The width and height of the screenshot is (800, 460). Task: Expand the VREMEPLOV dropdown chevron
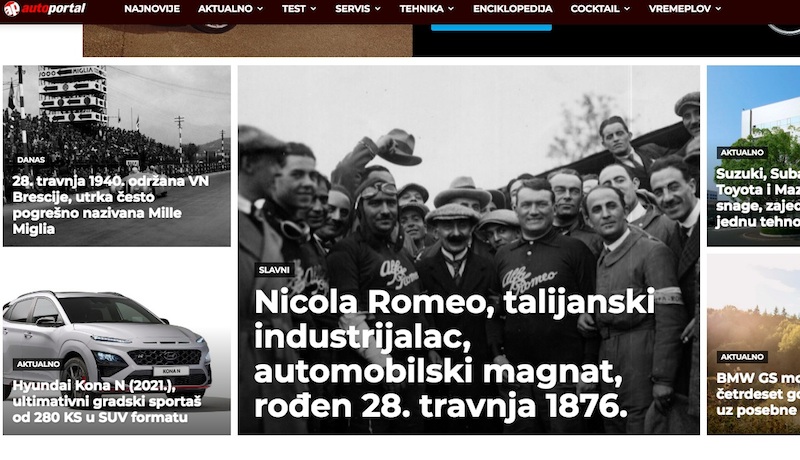pyautogui.click(x=718, y=9)
